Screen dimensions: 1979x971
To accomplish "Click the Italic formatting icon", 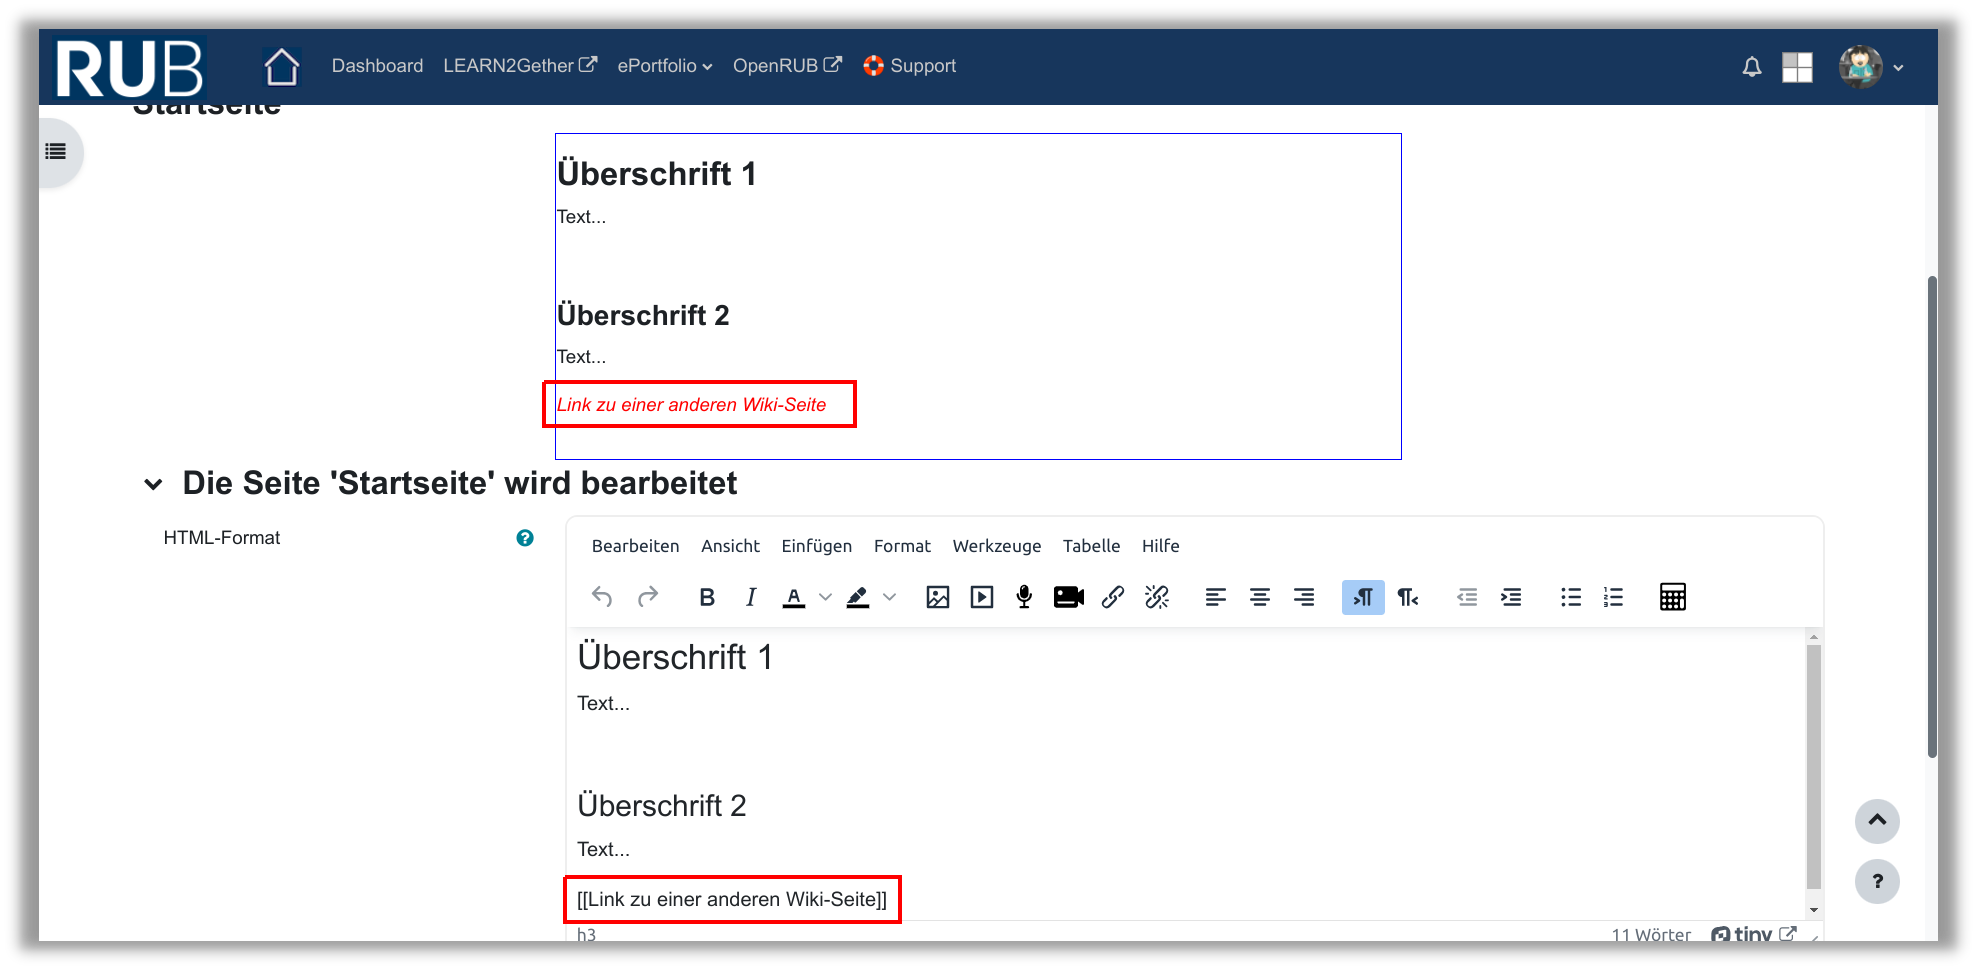I will click(750, 597).
